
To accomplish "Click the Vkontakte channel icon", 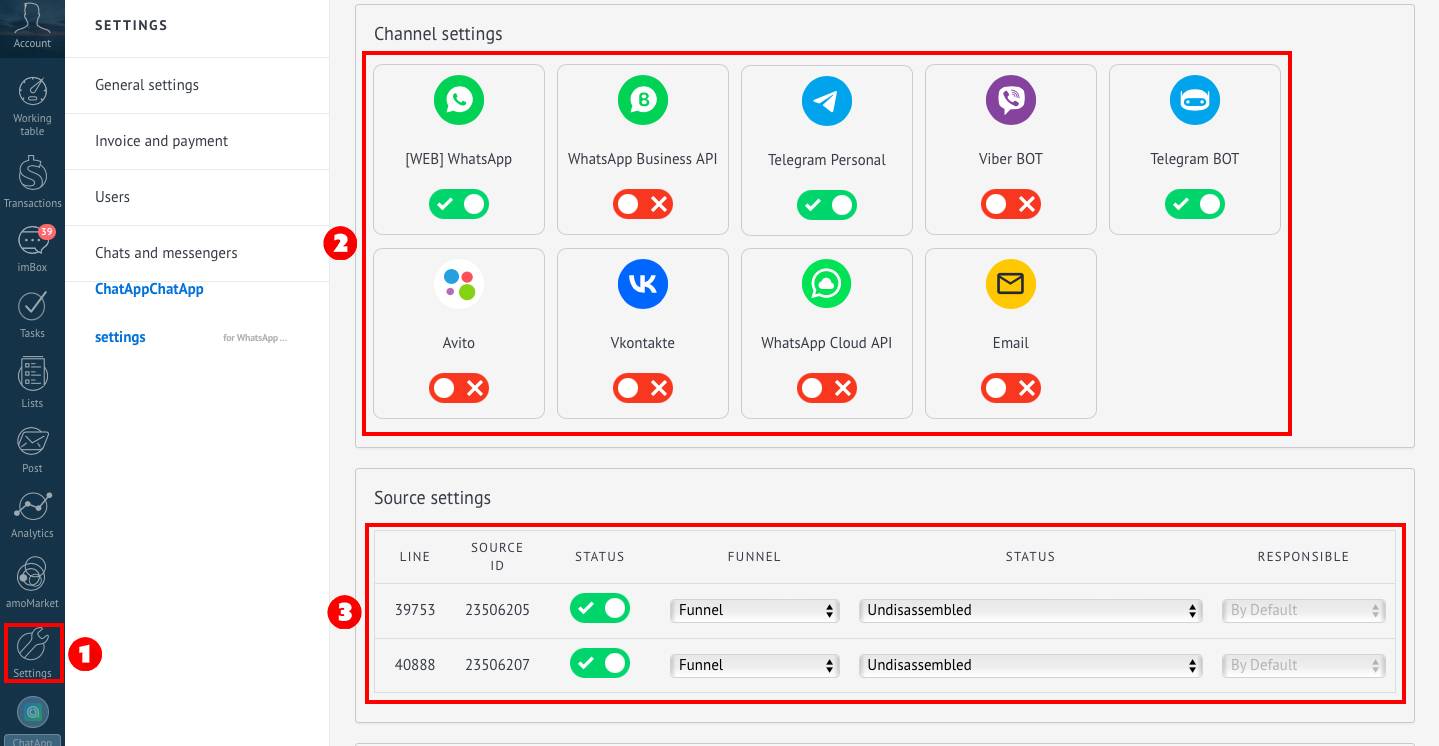I will pyautogui.click(x=642, y=284).
